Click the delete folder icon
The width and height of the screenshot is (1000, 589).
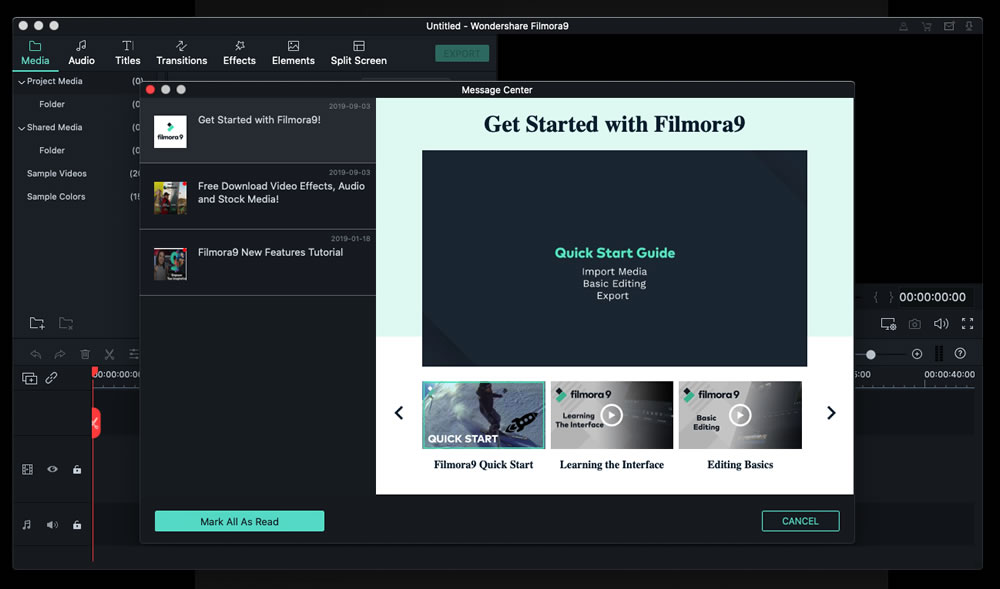[66, 323]
